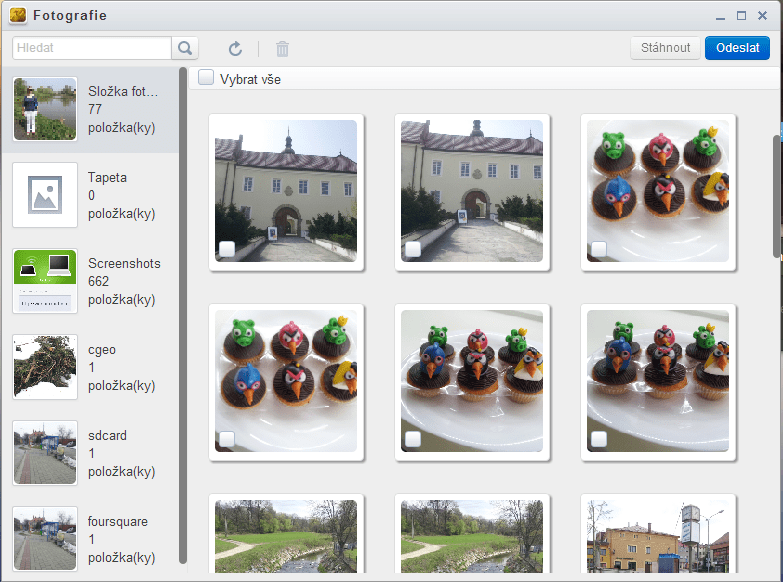This screenshot has height=582, width=783.
Task: Select the foursquare folder
Action: point(90,539)
